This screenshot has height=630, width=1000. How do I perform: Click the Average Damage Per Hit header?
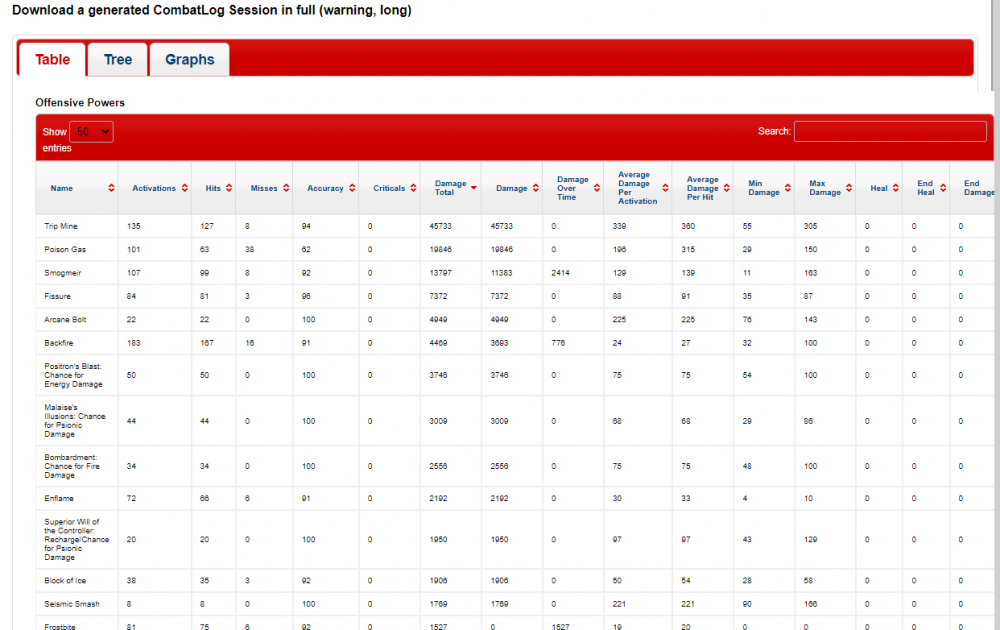(x=702, y=188)
